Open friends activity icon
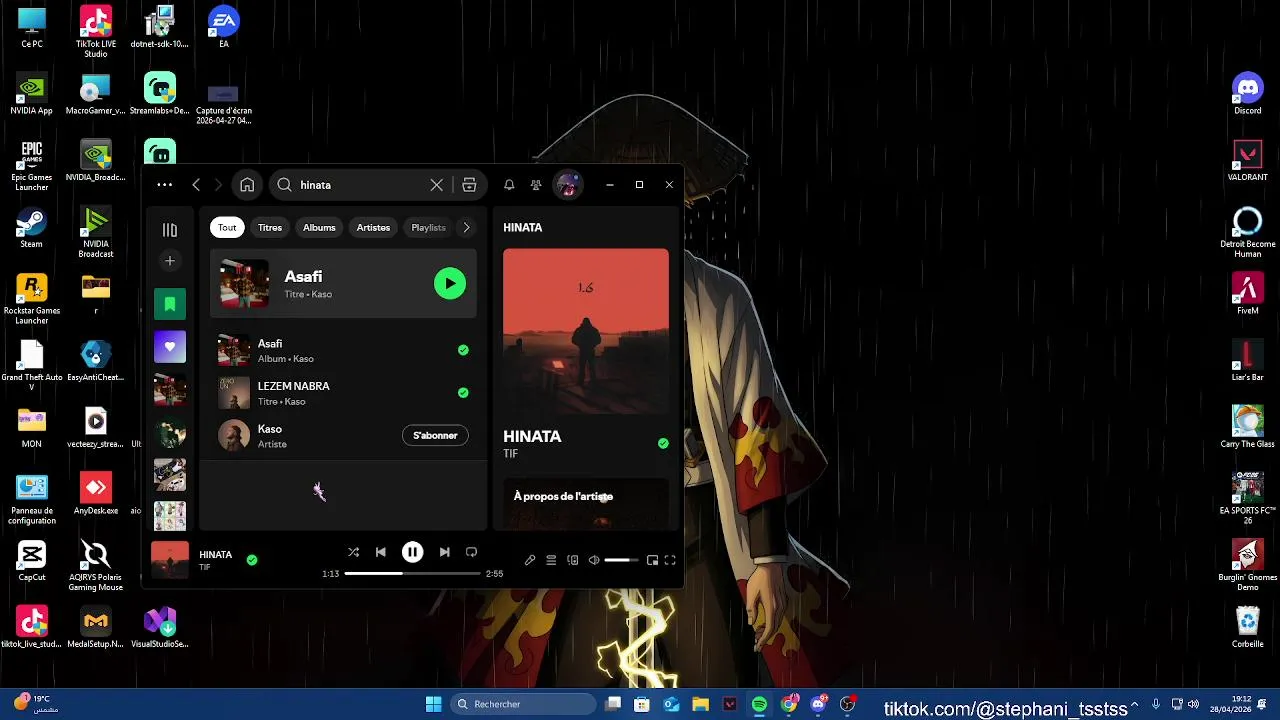This screenshot has width=1280, height=720. 536,185
